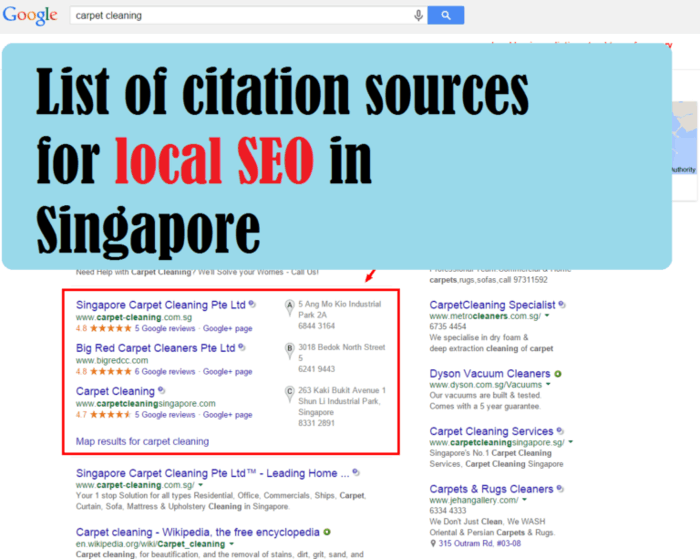Click the Google logo
700x559 pixels.
coord(30,16)
